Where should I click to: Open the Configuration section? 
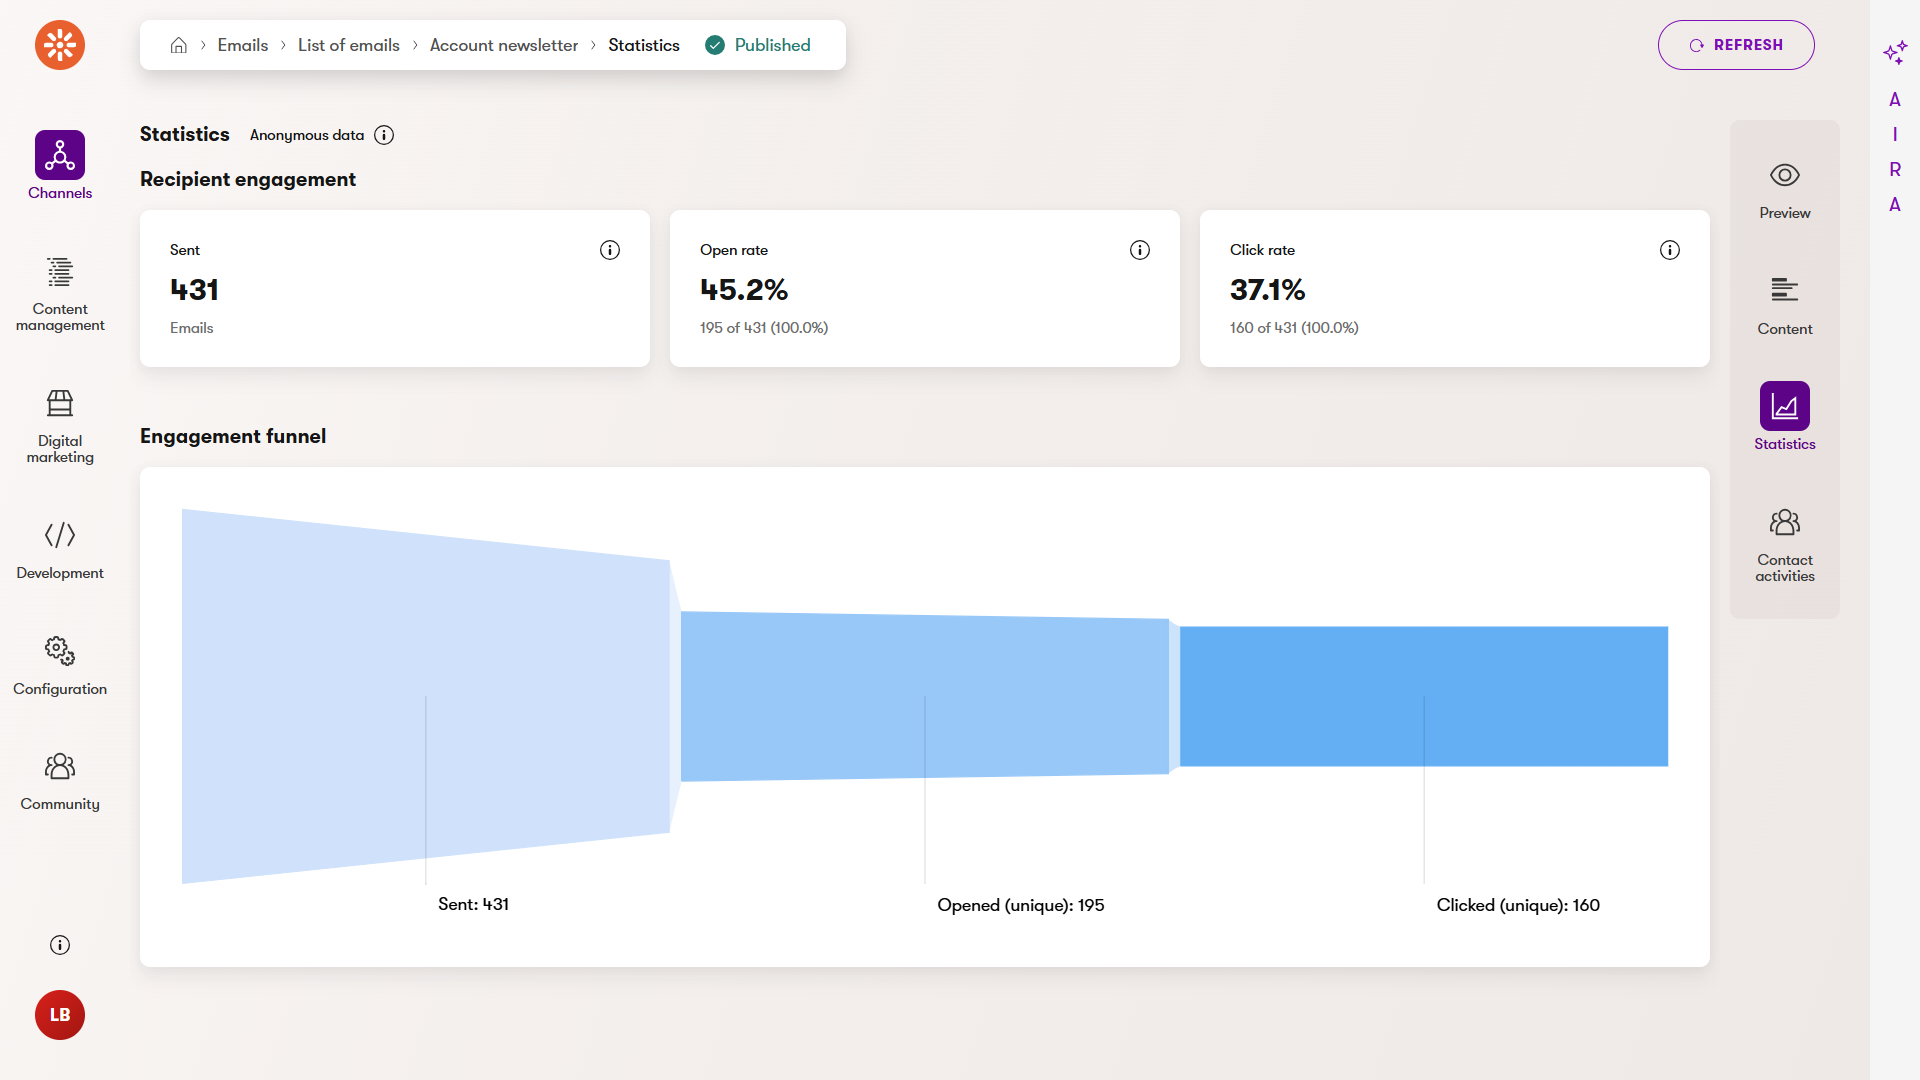[60, 666]
